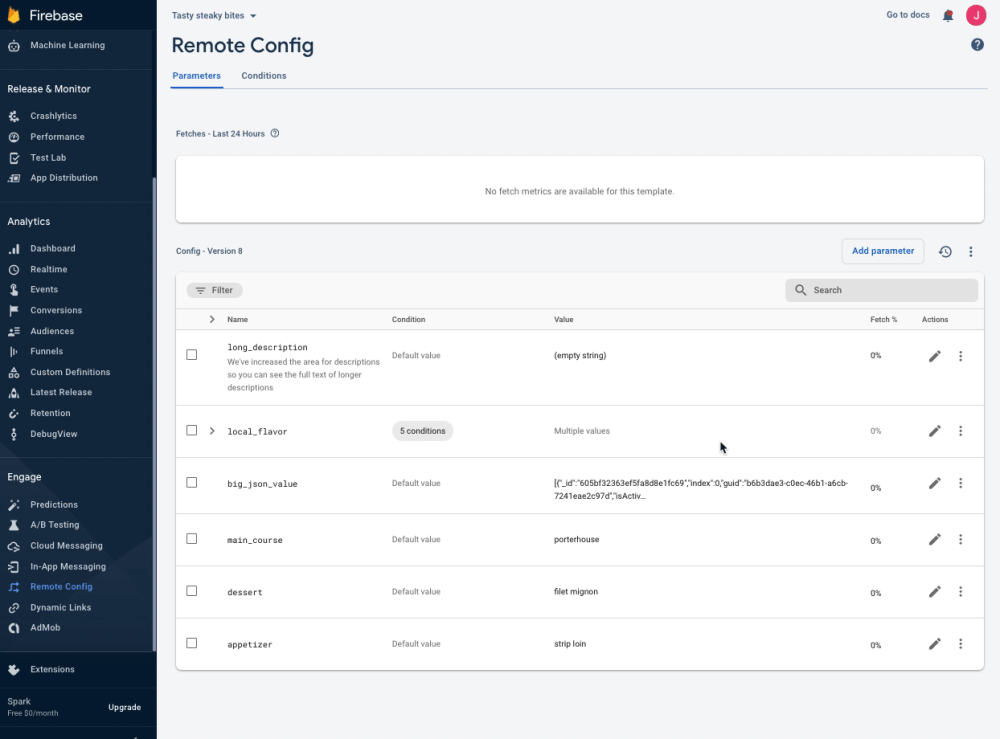Open Crashlytics in the sidebar
This screenshot has width=1000, height=739.
pos(53,116)
